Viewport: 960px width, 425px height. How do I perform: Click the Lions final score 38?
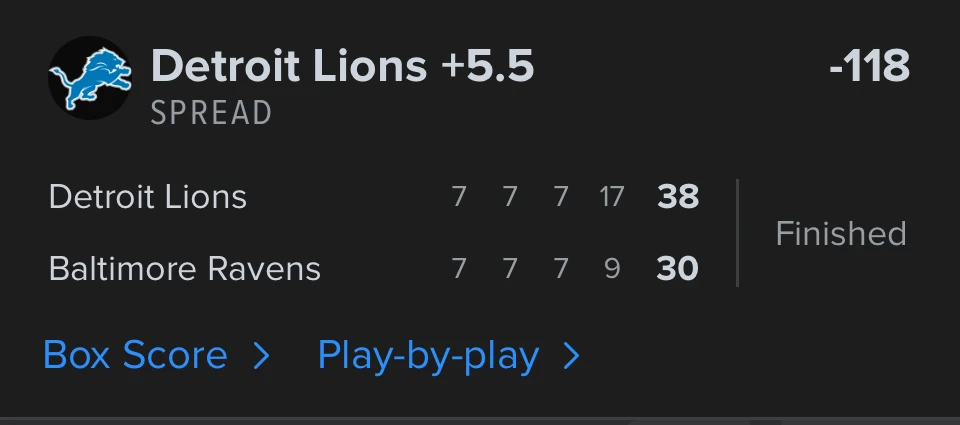tap(678, 197)
